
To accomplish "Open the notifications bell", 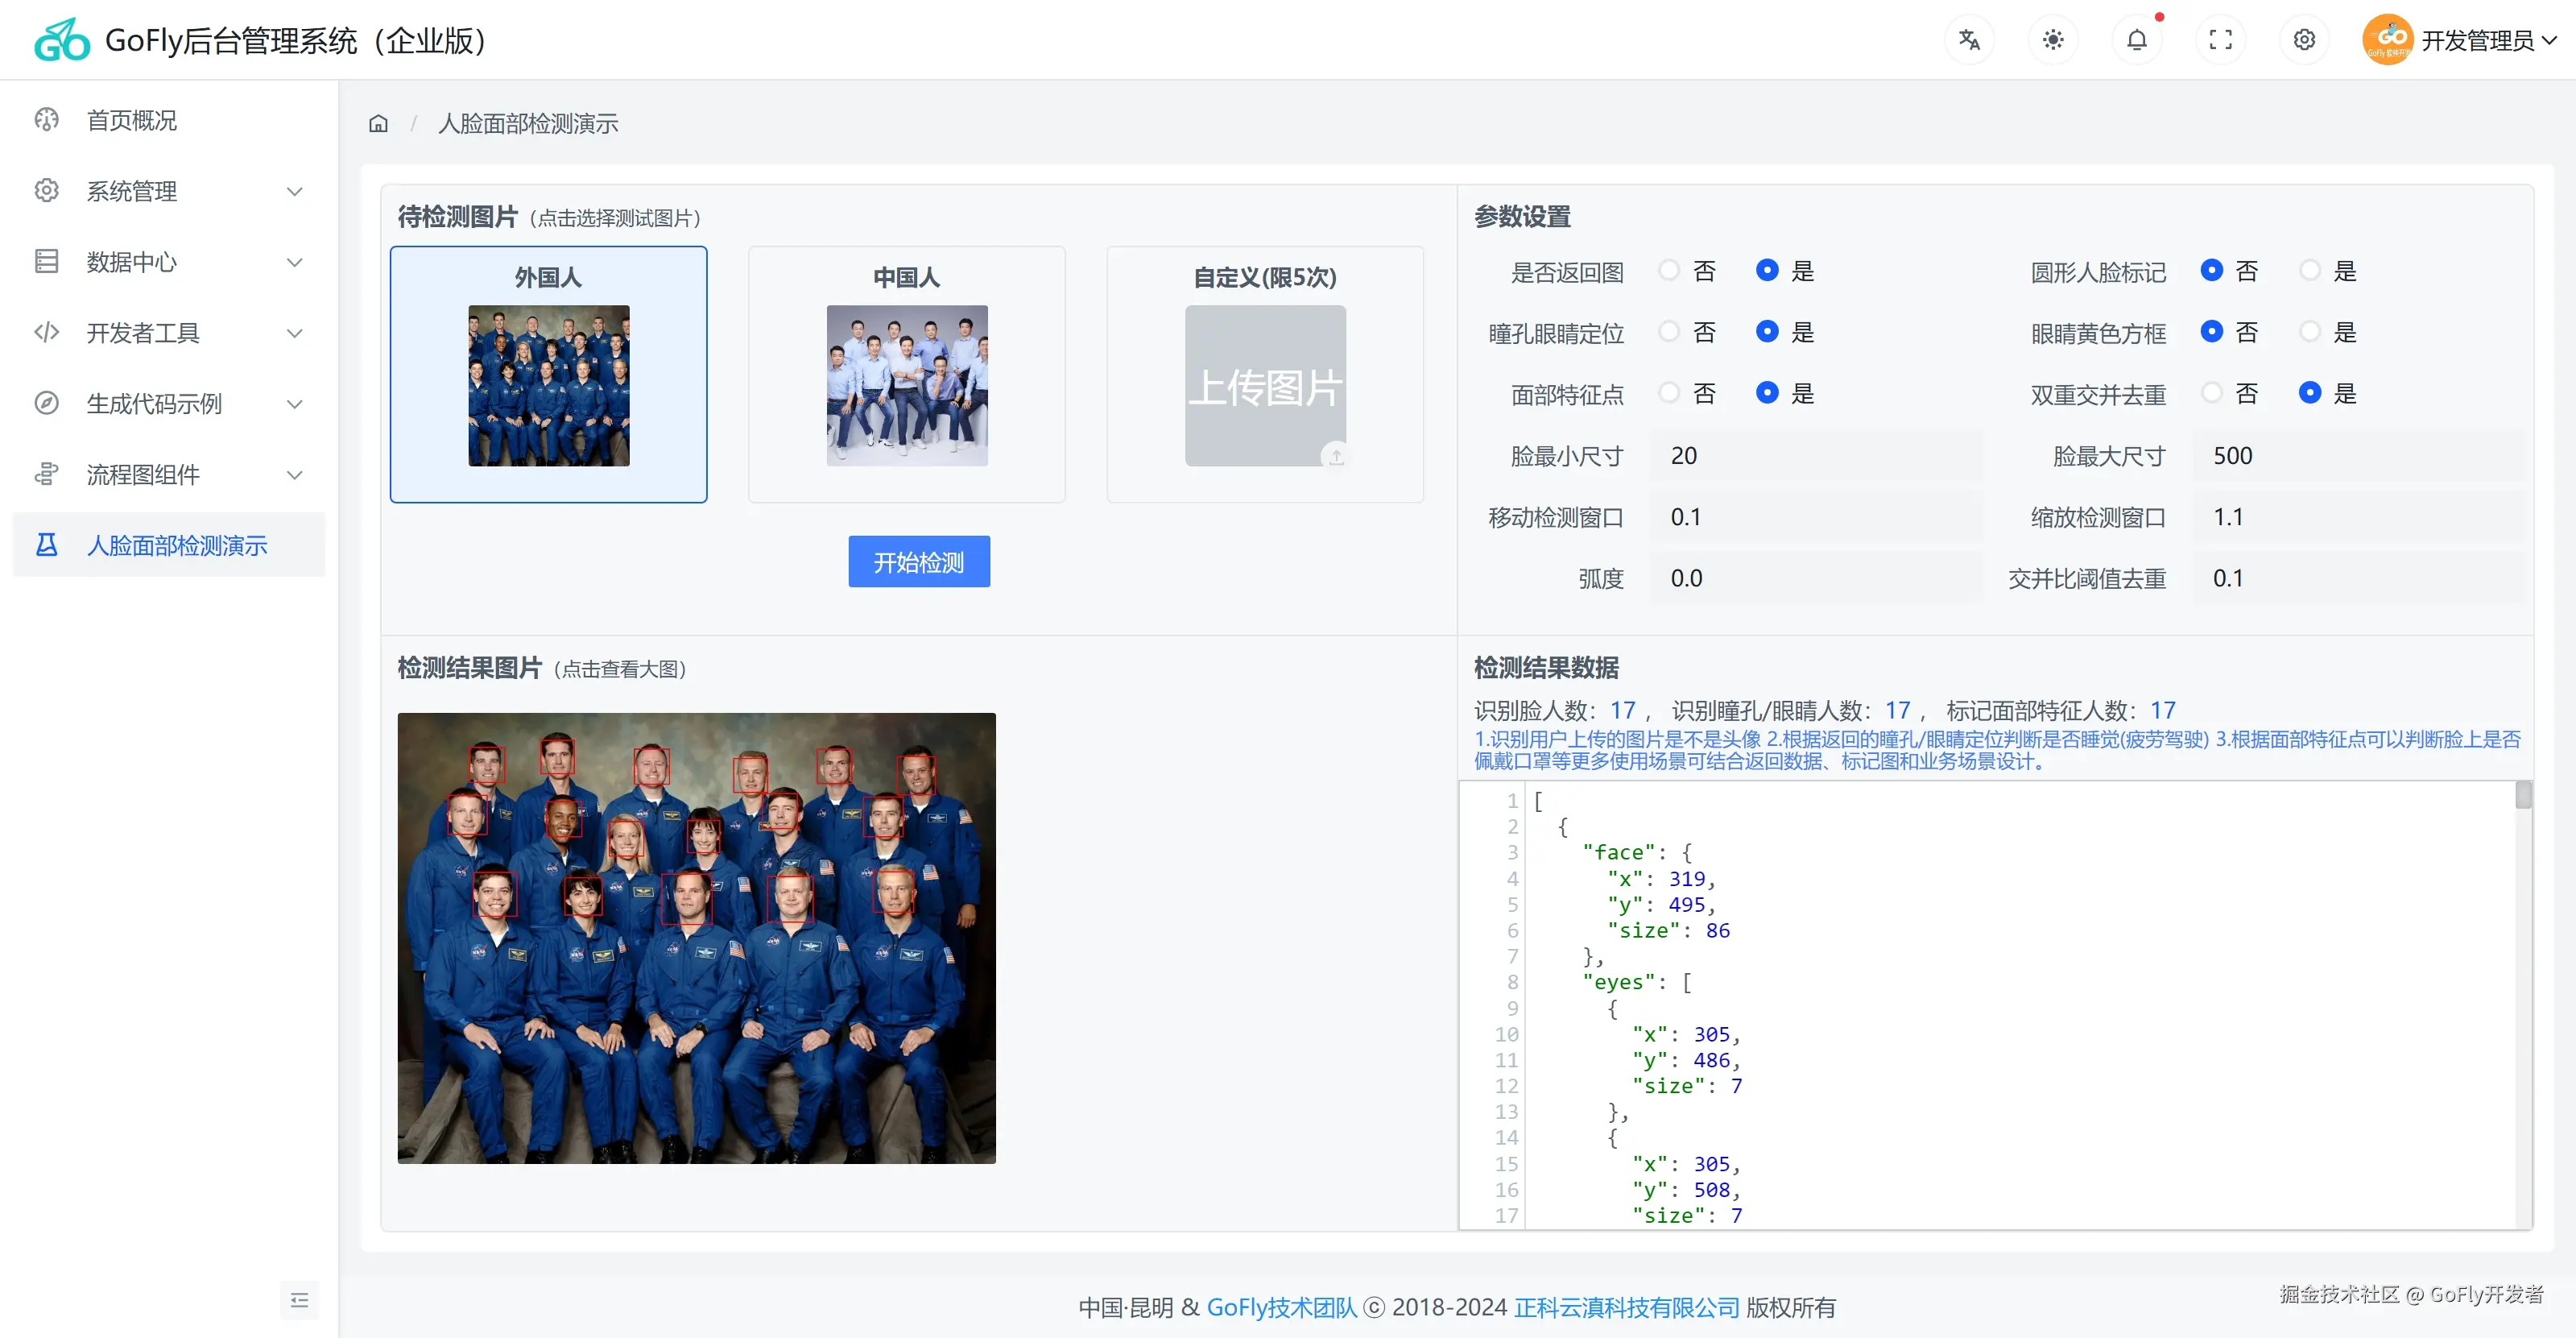I will tap(2137, 40).
